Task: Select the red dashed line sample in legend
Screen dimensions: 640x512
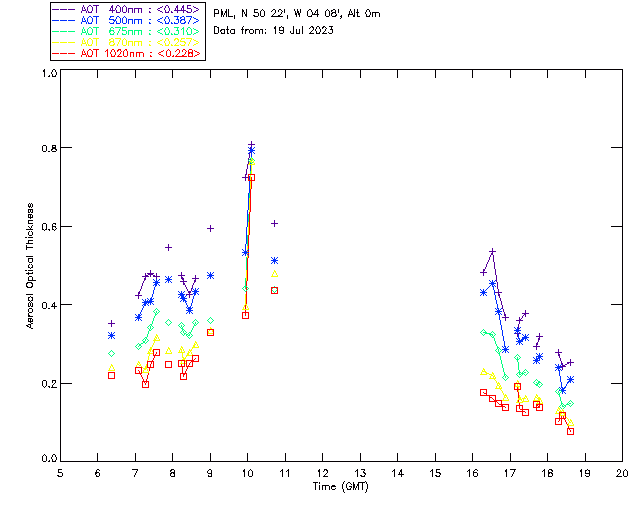Action: pos(64,53)
